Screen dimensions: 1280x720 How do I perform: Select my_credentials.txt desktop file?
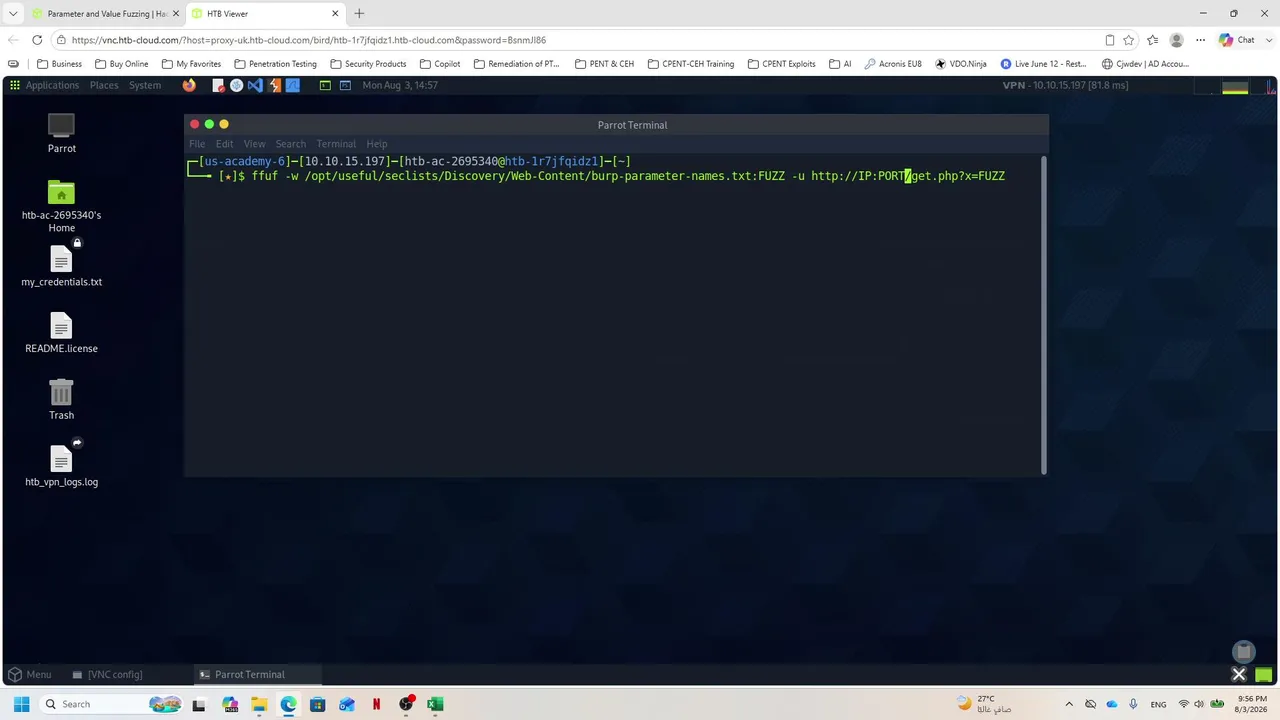point(61,267)
